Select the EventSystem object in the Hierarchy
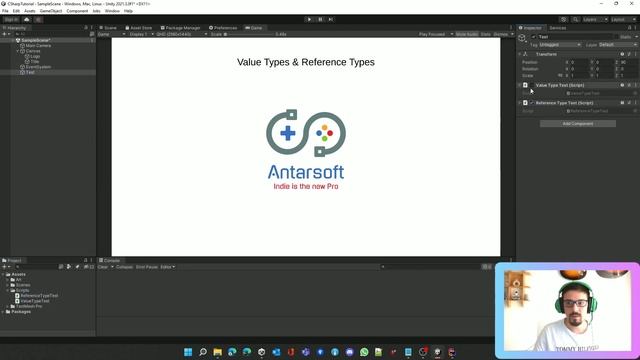Viewport: 640px width, 360px height. [38, 67]
